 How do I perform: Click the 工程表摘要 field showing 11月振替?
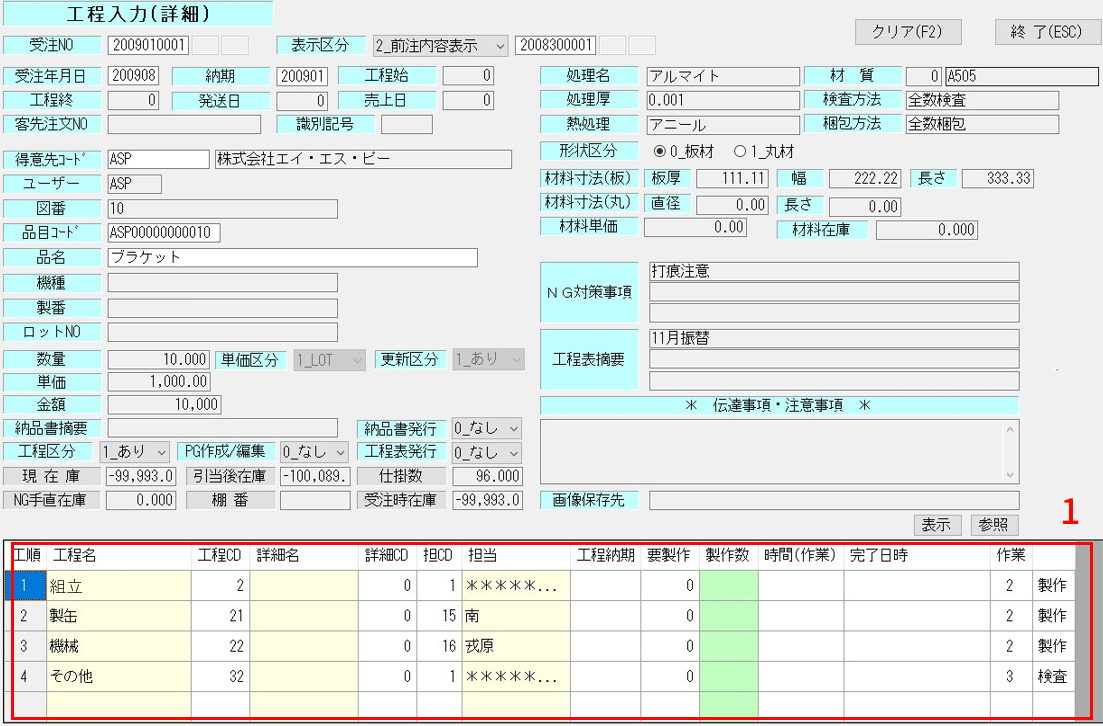834,338
